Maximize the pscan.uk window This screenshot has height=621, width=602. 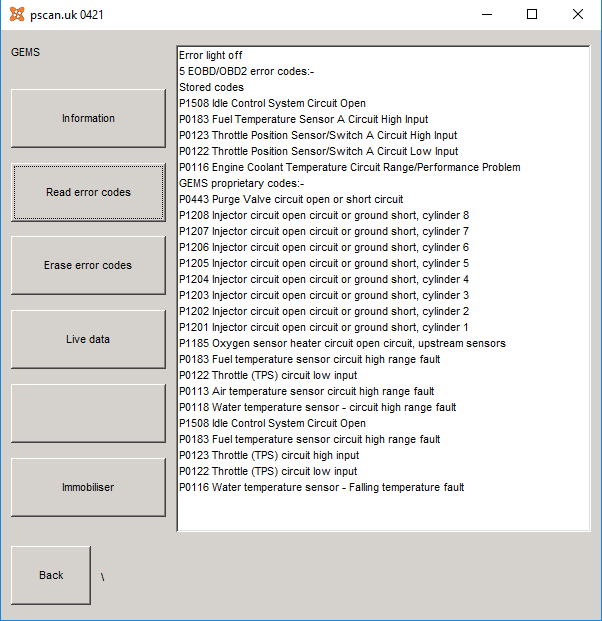point(532,15)
